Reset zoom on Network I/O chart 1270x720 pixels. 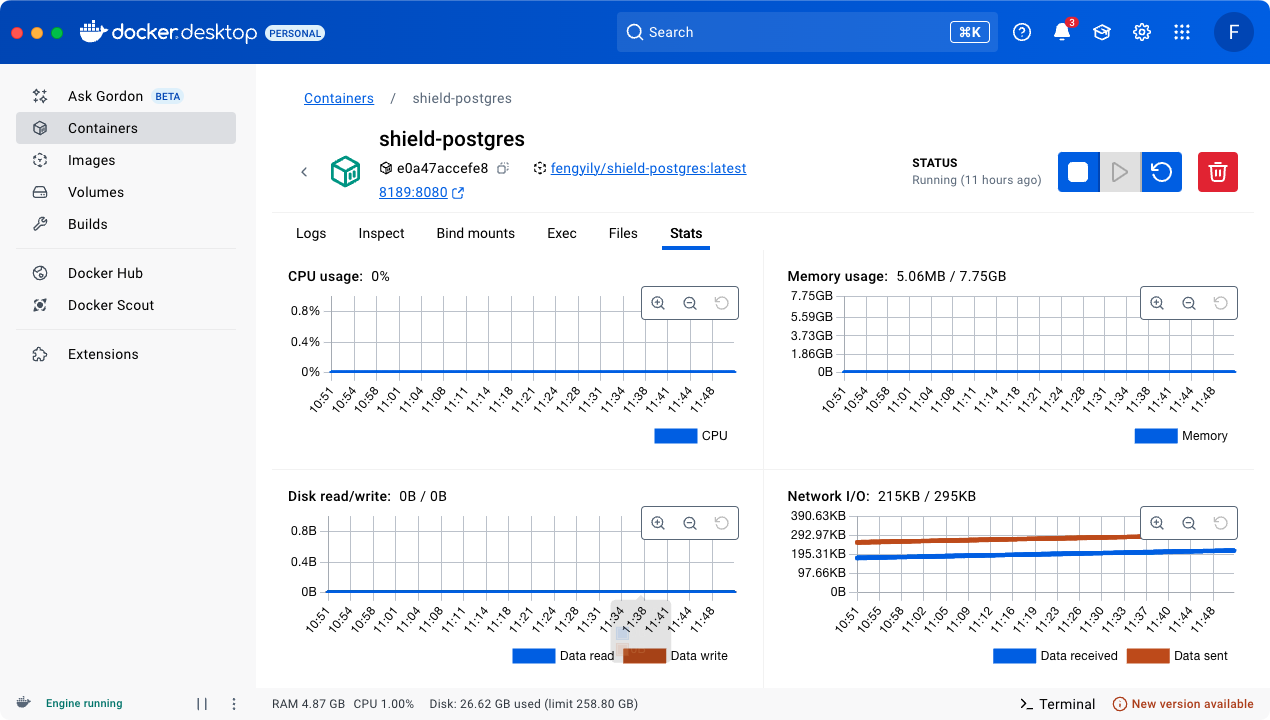[x=1221, y=523]
